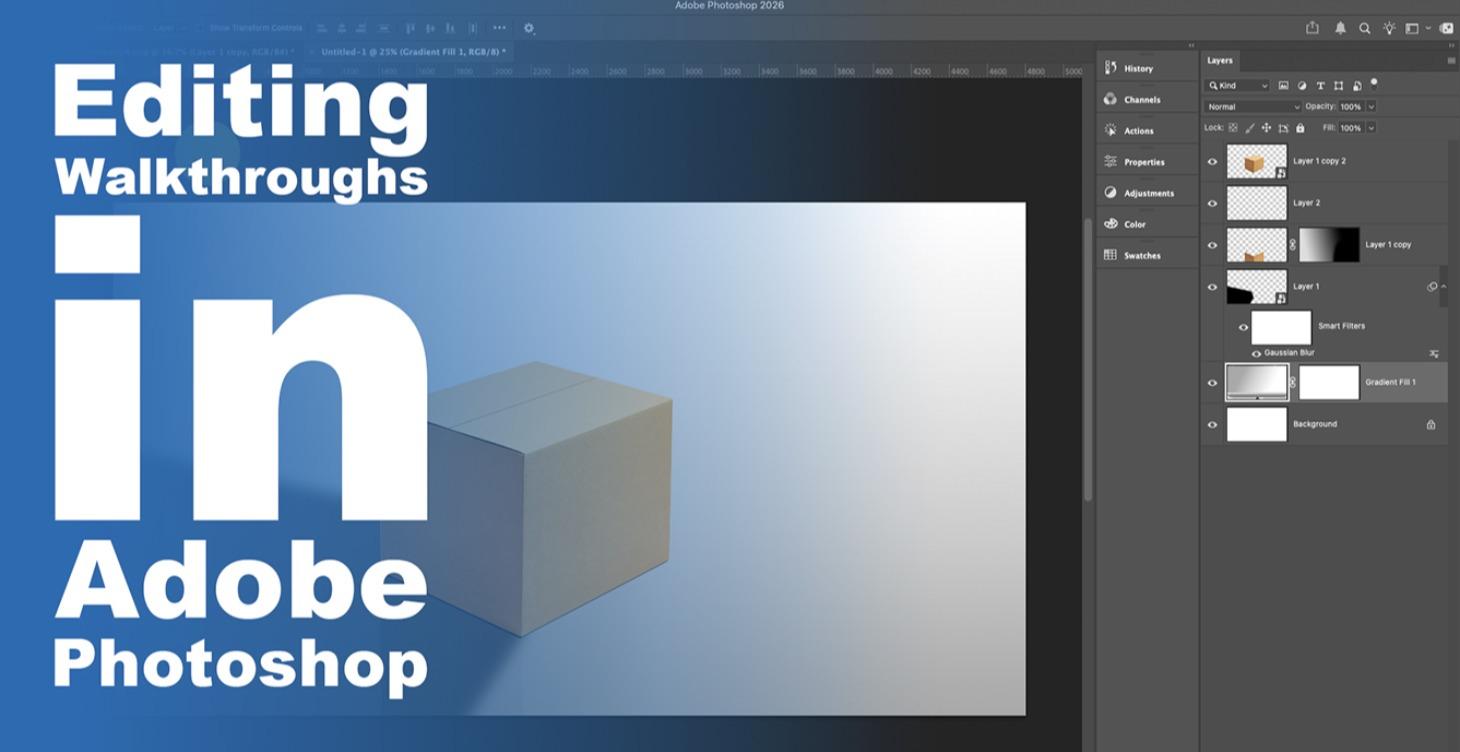This screenshot has height=752, width=1460.
Task: Select the Layer 2 thumbnail
Action: tap(1257, 203)
